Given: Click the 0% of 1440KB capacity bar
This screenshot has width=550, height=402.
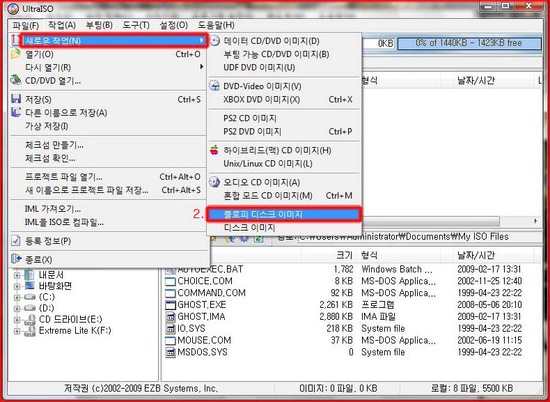Looking at the screenshot, I should click(x=469, y=43).
